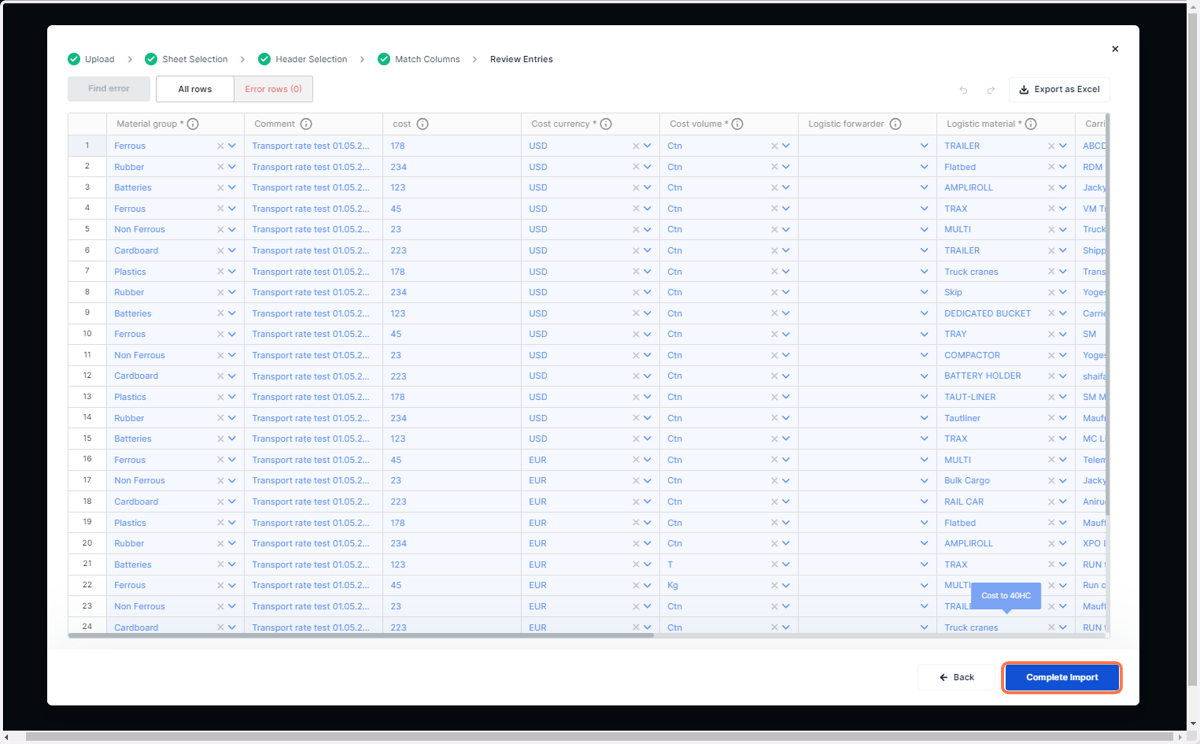Click the redo arrow icon
Viewport: 1200px width, 744px height.
(991, 90)
